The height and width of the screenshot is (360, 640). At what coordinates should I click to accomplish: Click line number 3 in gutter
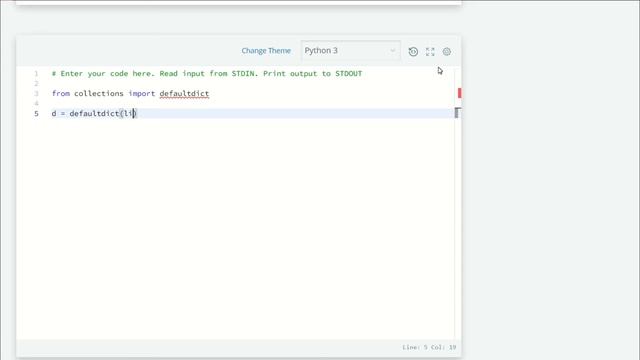[x=36, y=93]
